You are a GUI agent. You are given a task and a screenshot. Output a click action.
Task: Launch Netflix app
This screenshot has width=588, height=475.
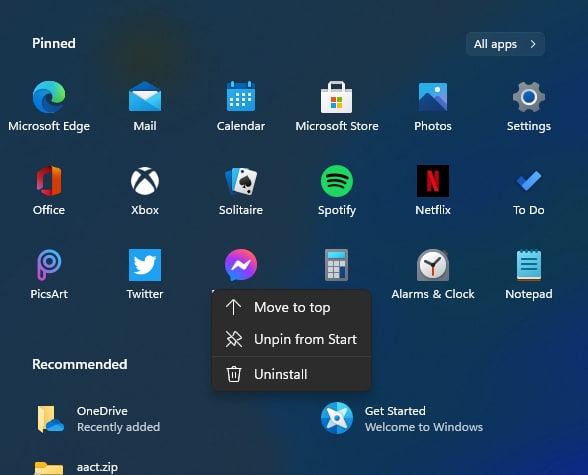pos(433,191)
